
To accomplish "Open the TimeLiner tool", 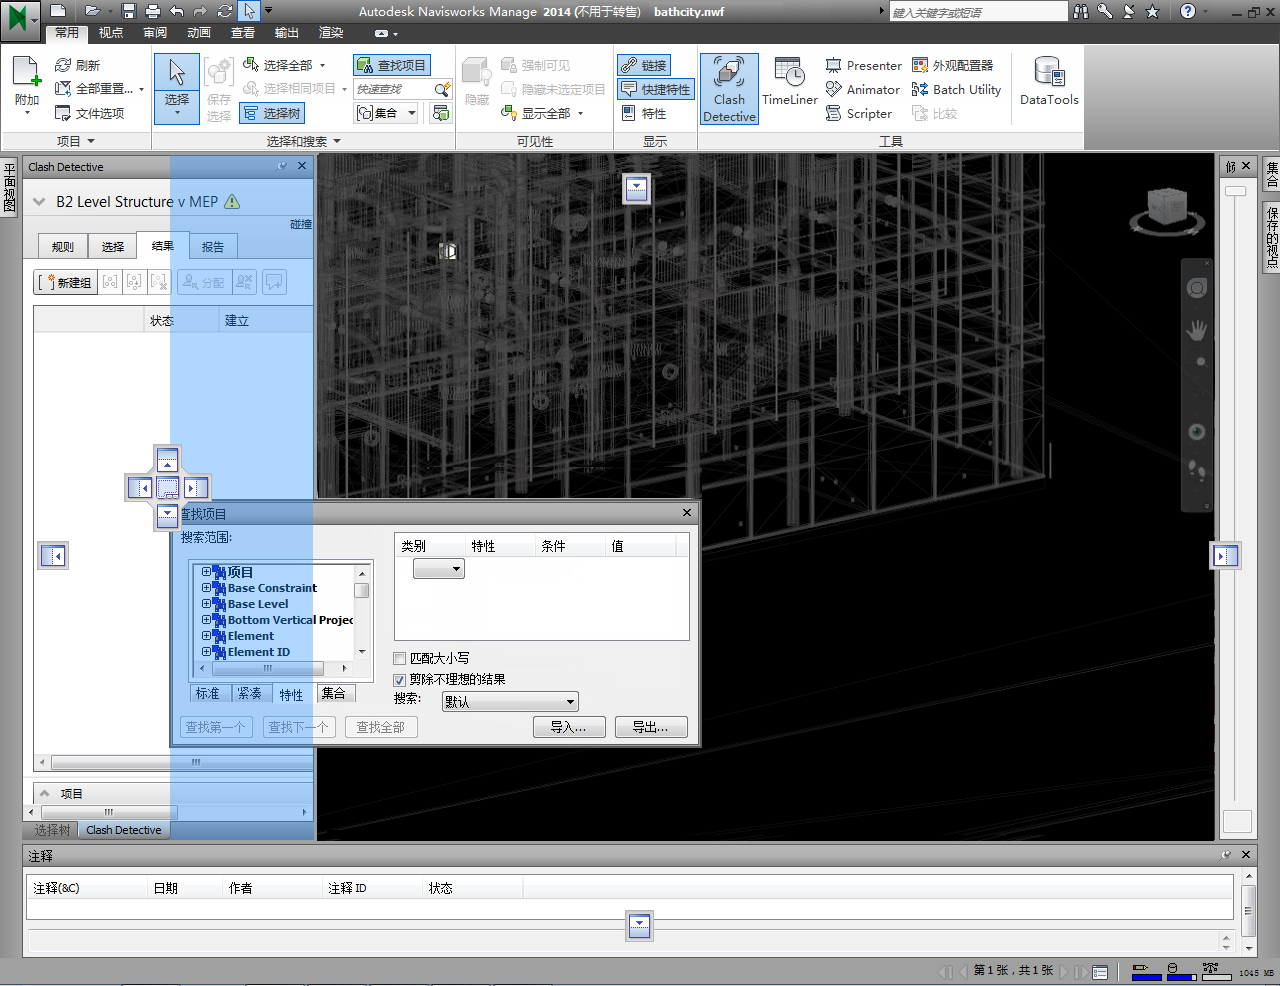I will [x=790, y=83].
